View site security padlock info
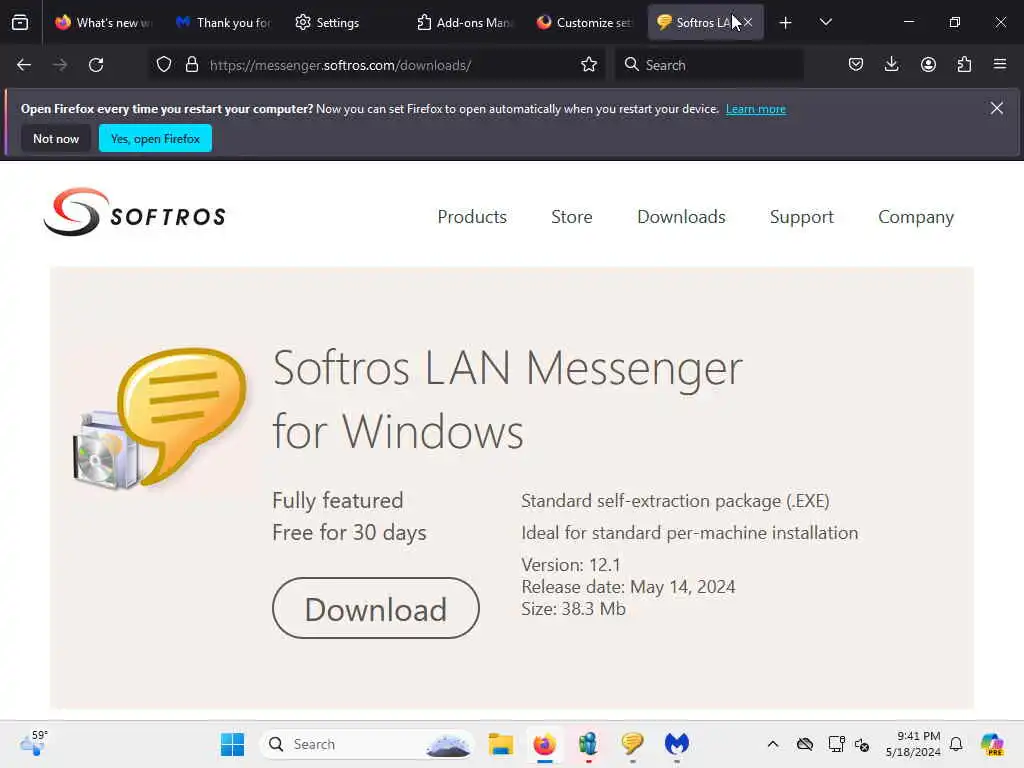Screen dimensions: 1024x768 191,65
